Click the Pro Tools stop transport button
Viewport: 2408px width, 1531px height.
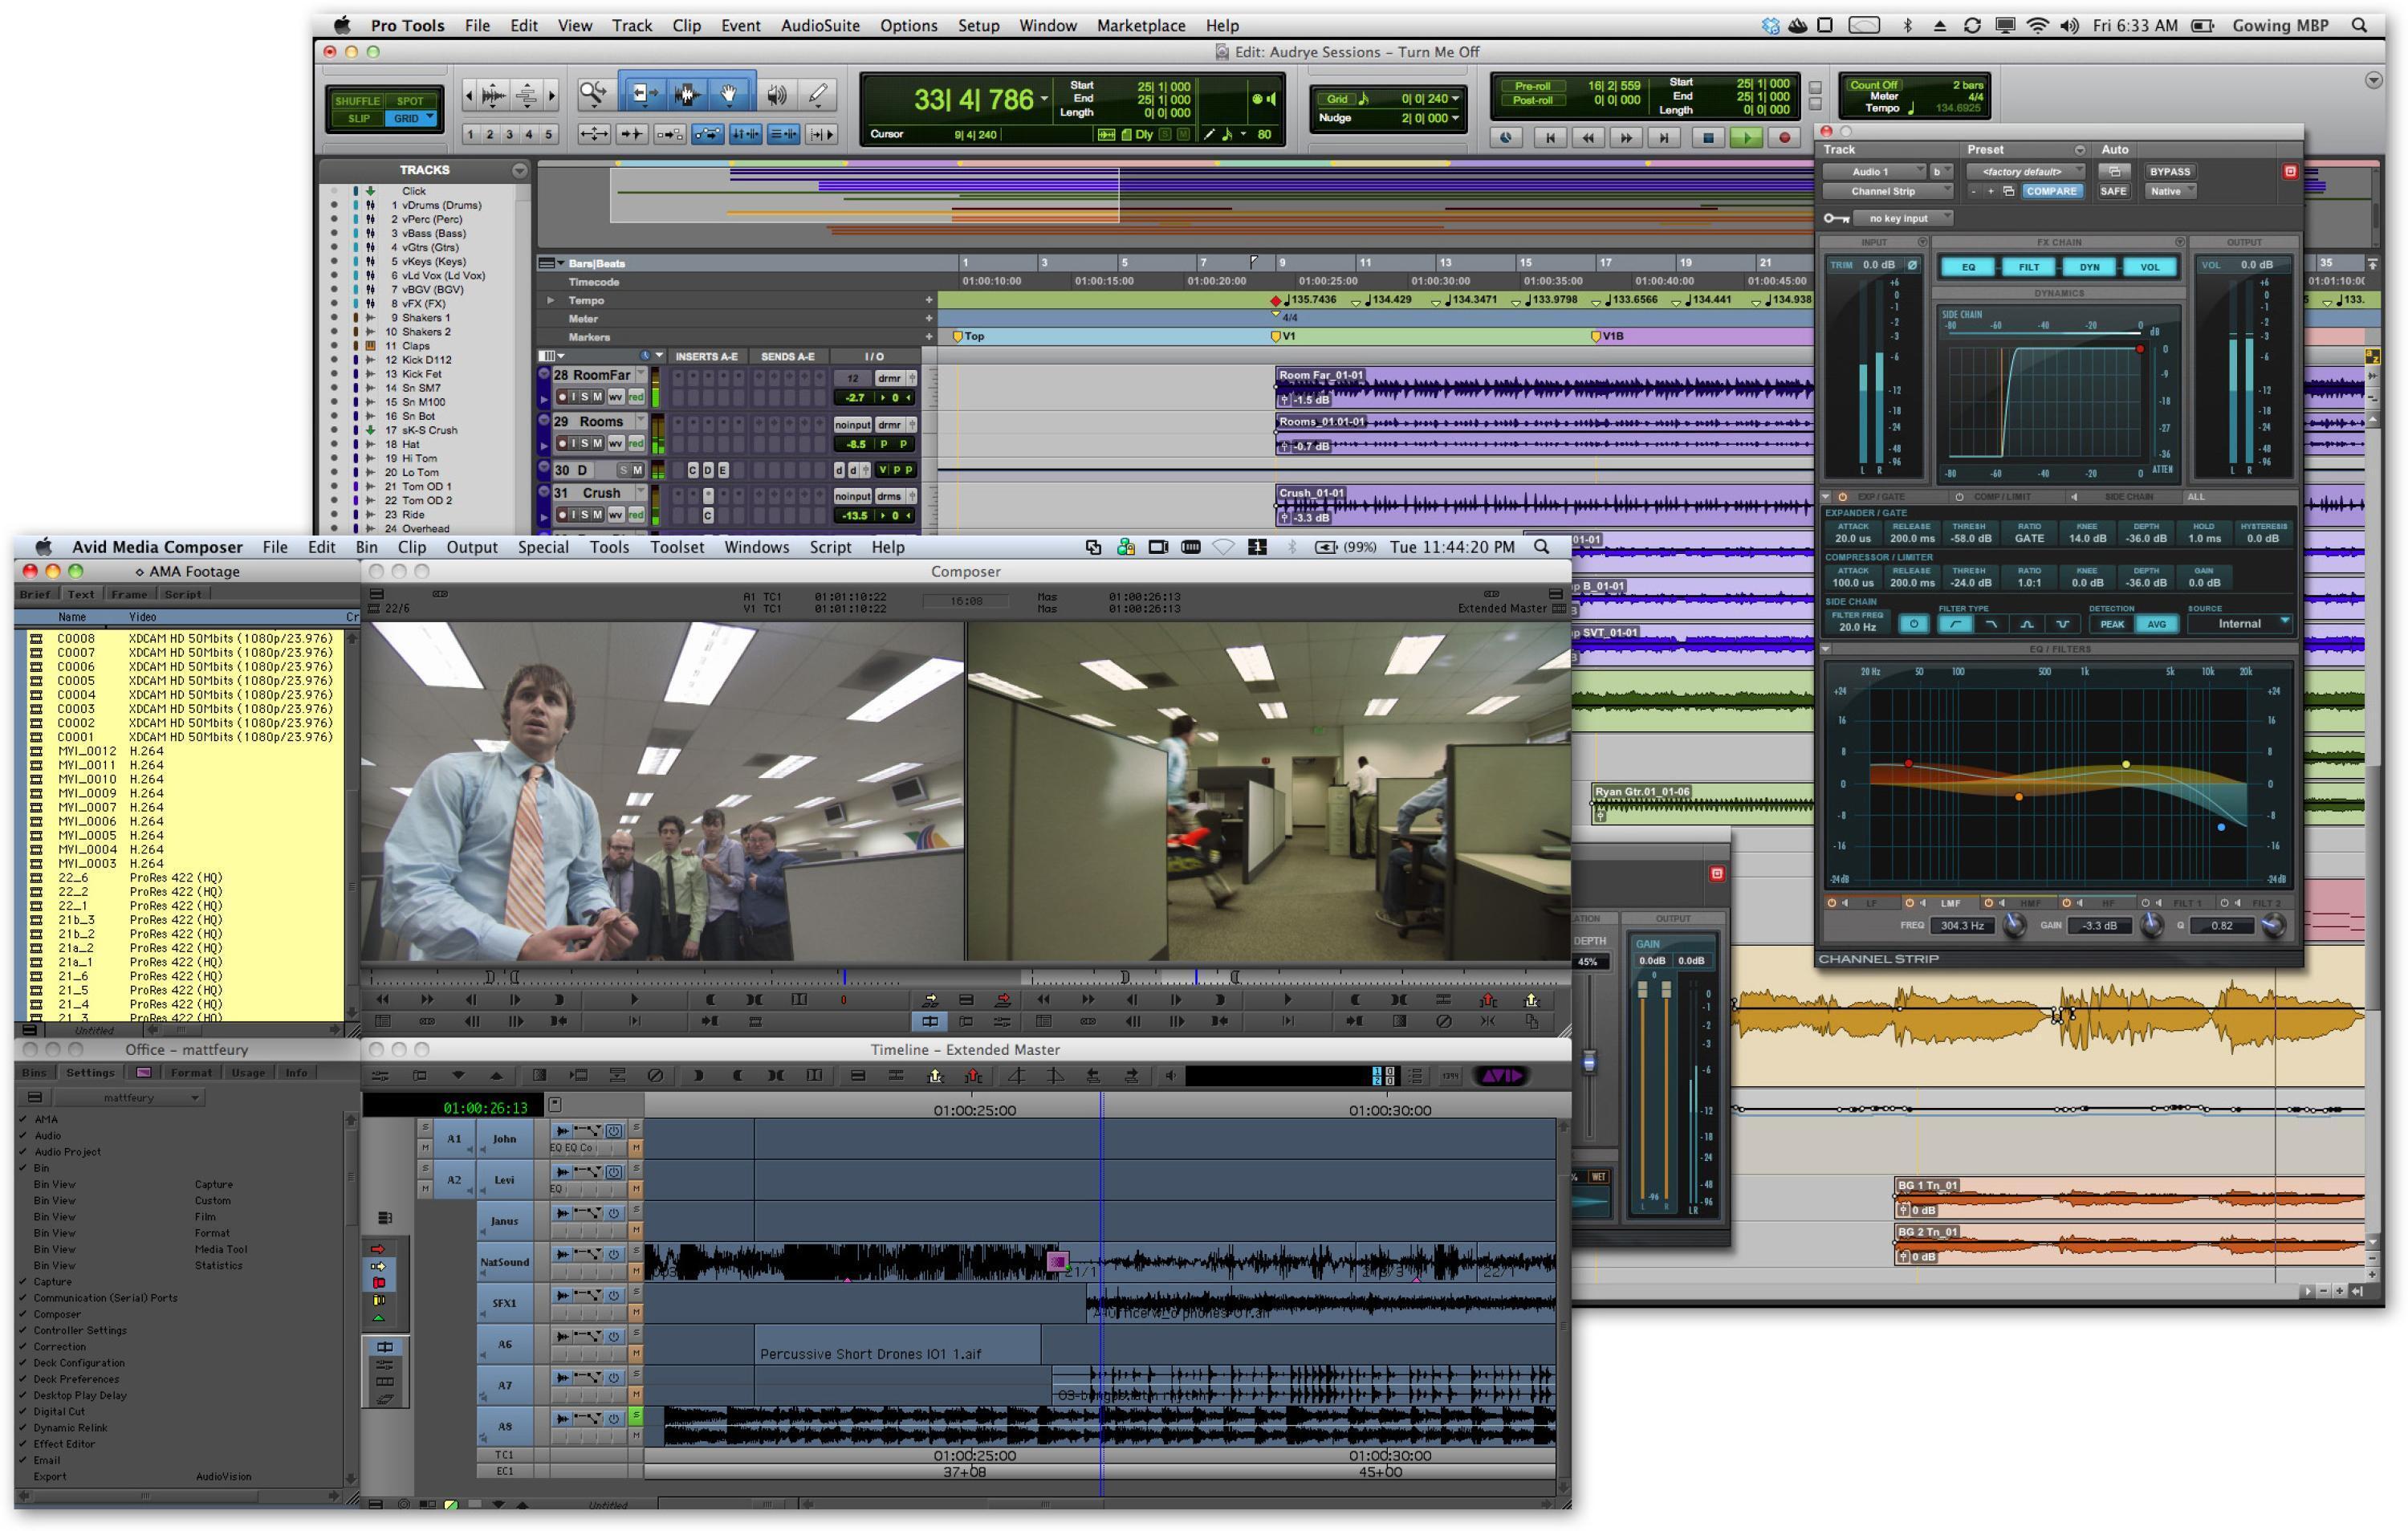click(x=1708, y=138)
